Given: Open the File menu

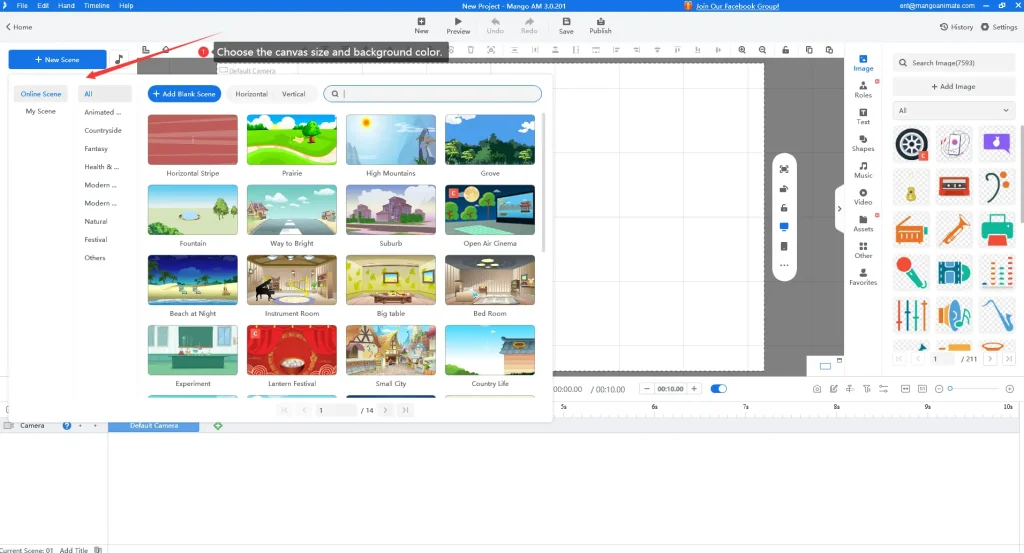Looking at the screenshot, I should pos(22,5).
